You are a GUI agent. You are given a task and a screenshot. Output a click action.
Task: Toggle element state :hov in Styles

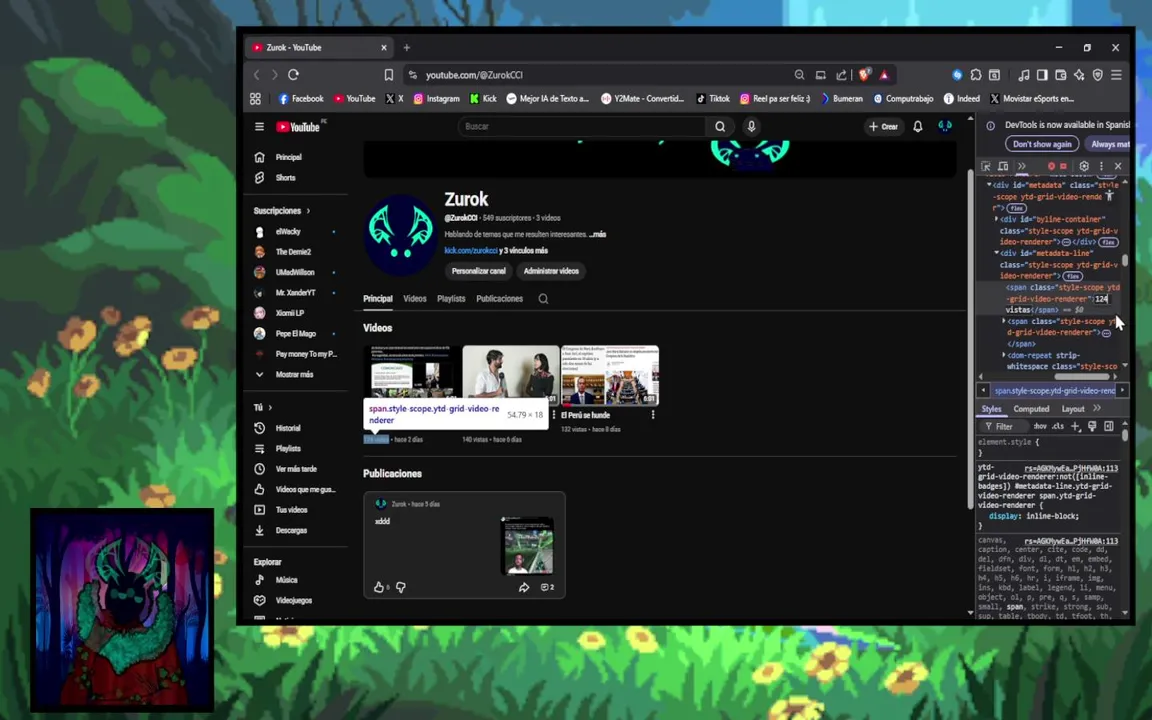click(1040, 426)
